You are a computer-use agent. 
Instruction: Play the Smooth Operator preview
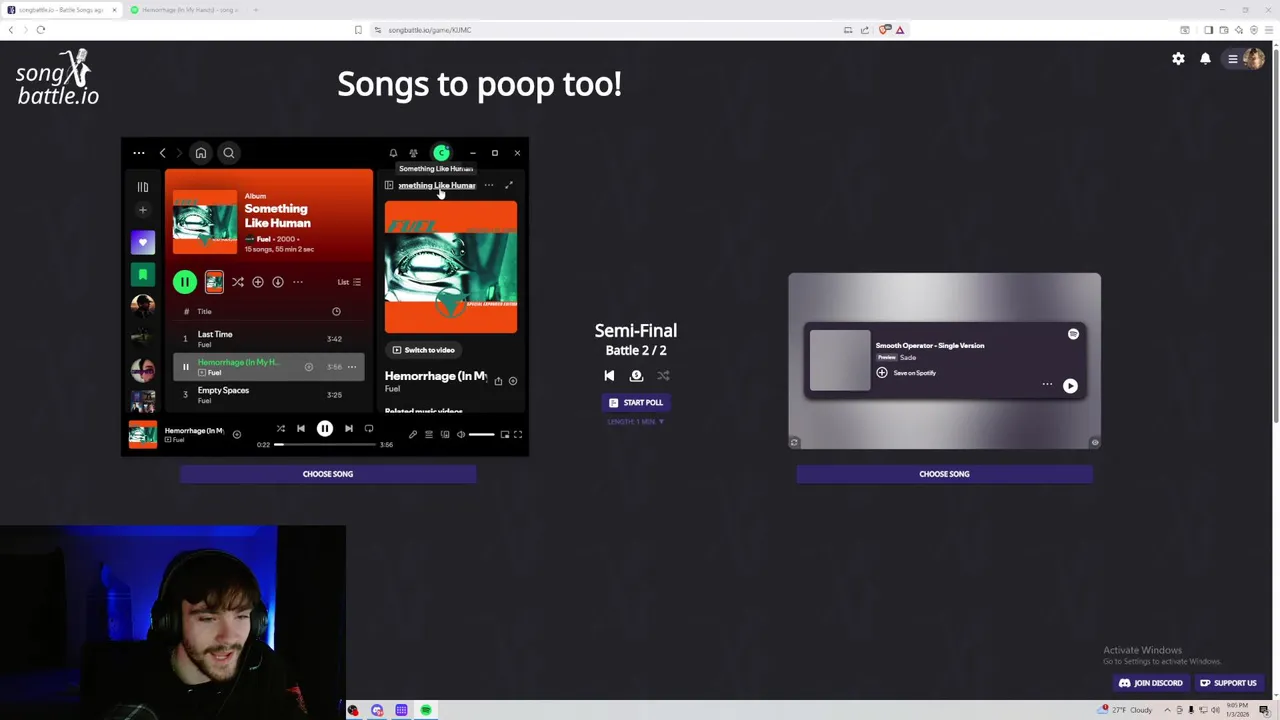[1070, 386]
